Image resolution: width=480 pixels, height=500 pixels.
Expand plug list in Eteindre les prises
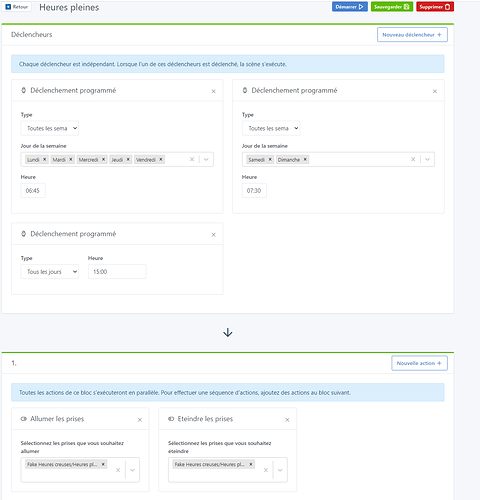pos(280,470)
